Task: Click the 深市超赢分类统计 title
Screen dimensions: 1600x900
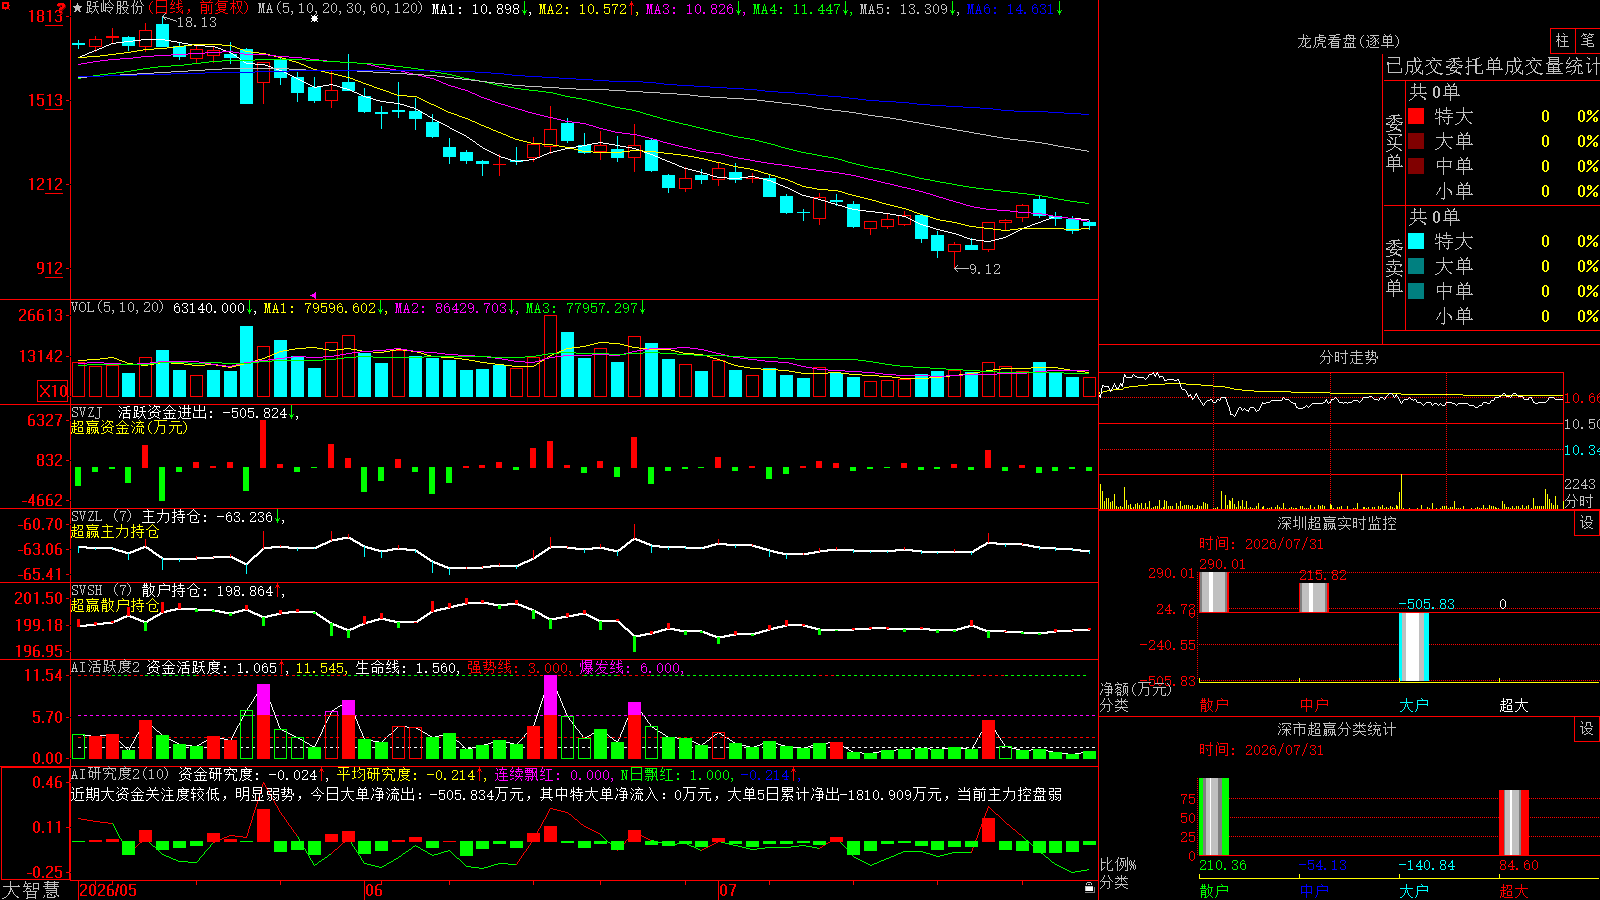Action: 1337,729
